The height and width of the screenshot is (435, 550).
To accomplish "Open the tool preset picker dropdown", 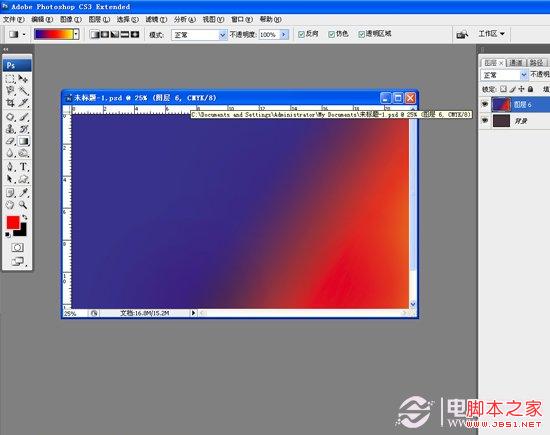I will [x=24, y=34].
